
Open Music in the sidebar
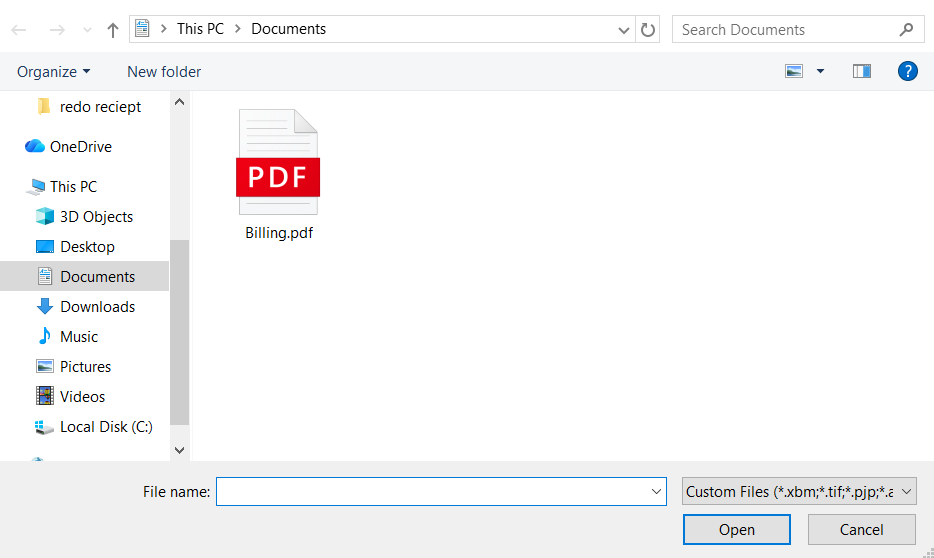click(79, 336)
